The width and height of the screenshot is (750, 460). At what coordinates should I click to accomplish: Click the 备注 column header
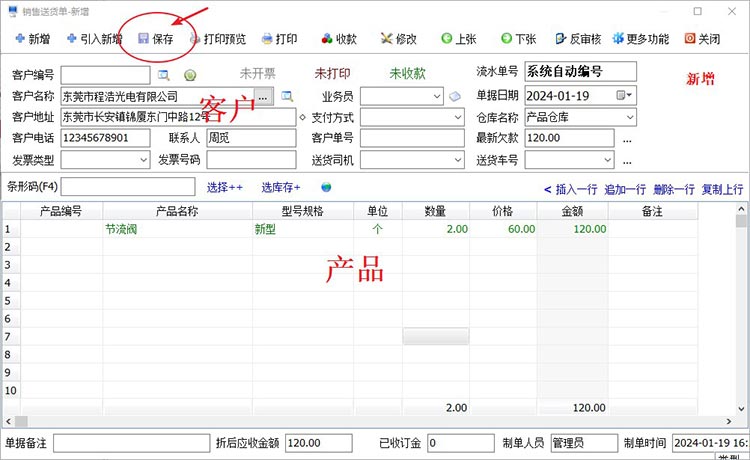coord(653,211)
